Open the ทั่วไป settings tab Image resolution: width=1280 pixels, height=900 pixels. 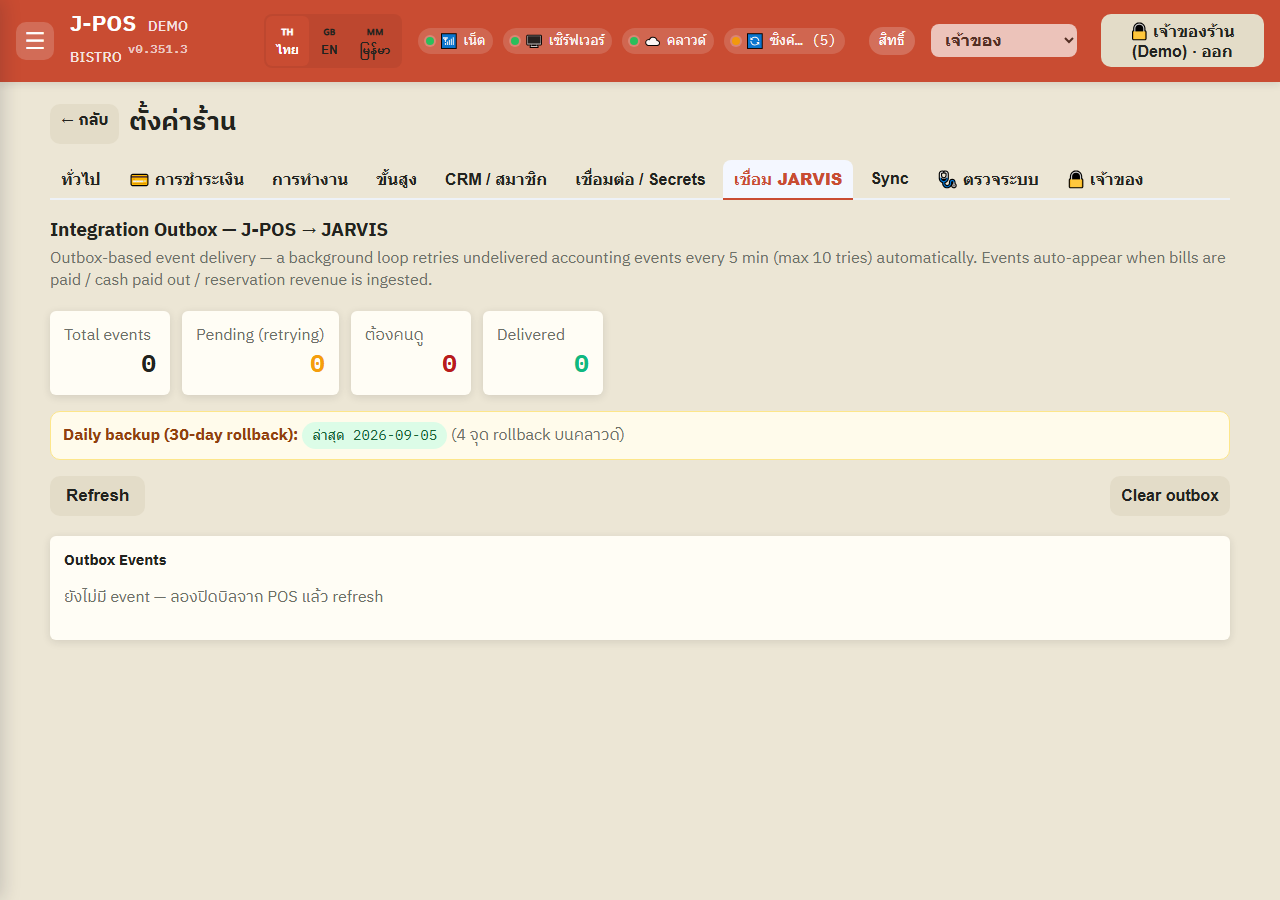pyautogui.click(x=80, y=180)
